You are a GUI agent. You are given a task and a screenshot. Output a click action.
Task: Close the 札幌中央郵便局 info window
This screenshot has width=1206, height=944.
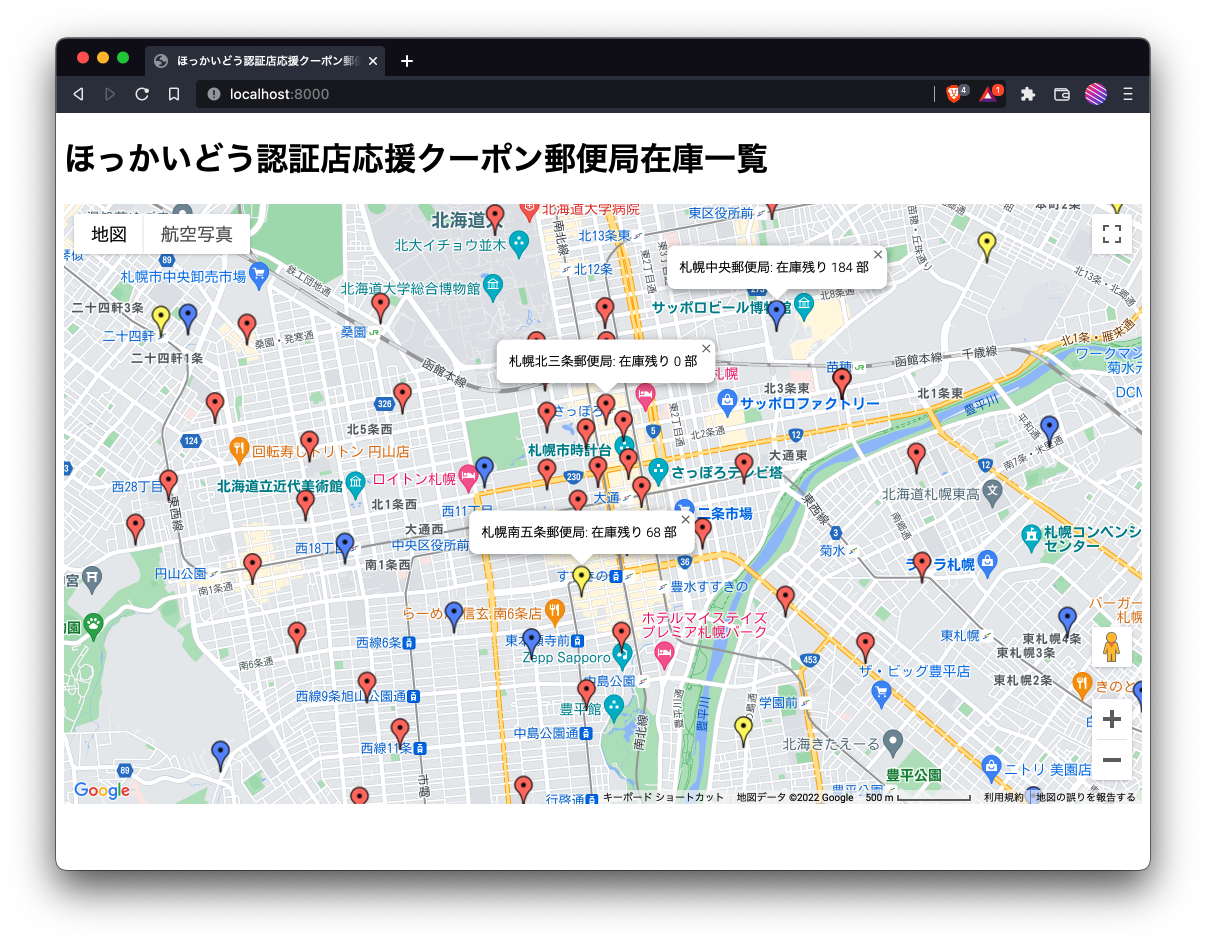[878, 255]
